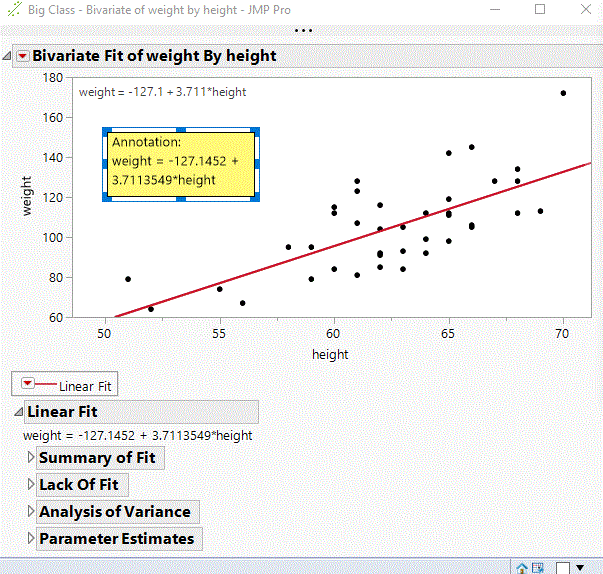Click the yellow Annotation note box

point(181,163)
